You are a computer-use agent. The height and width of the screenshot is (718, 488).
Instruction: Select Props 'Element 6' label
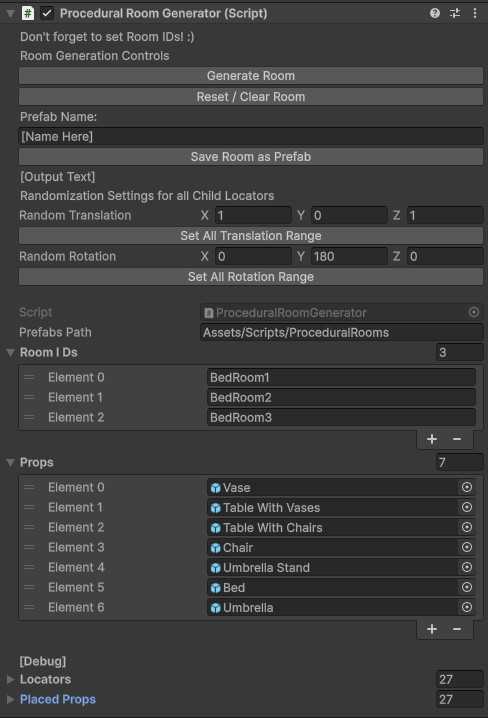76,607
